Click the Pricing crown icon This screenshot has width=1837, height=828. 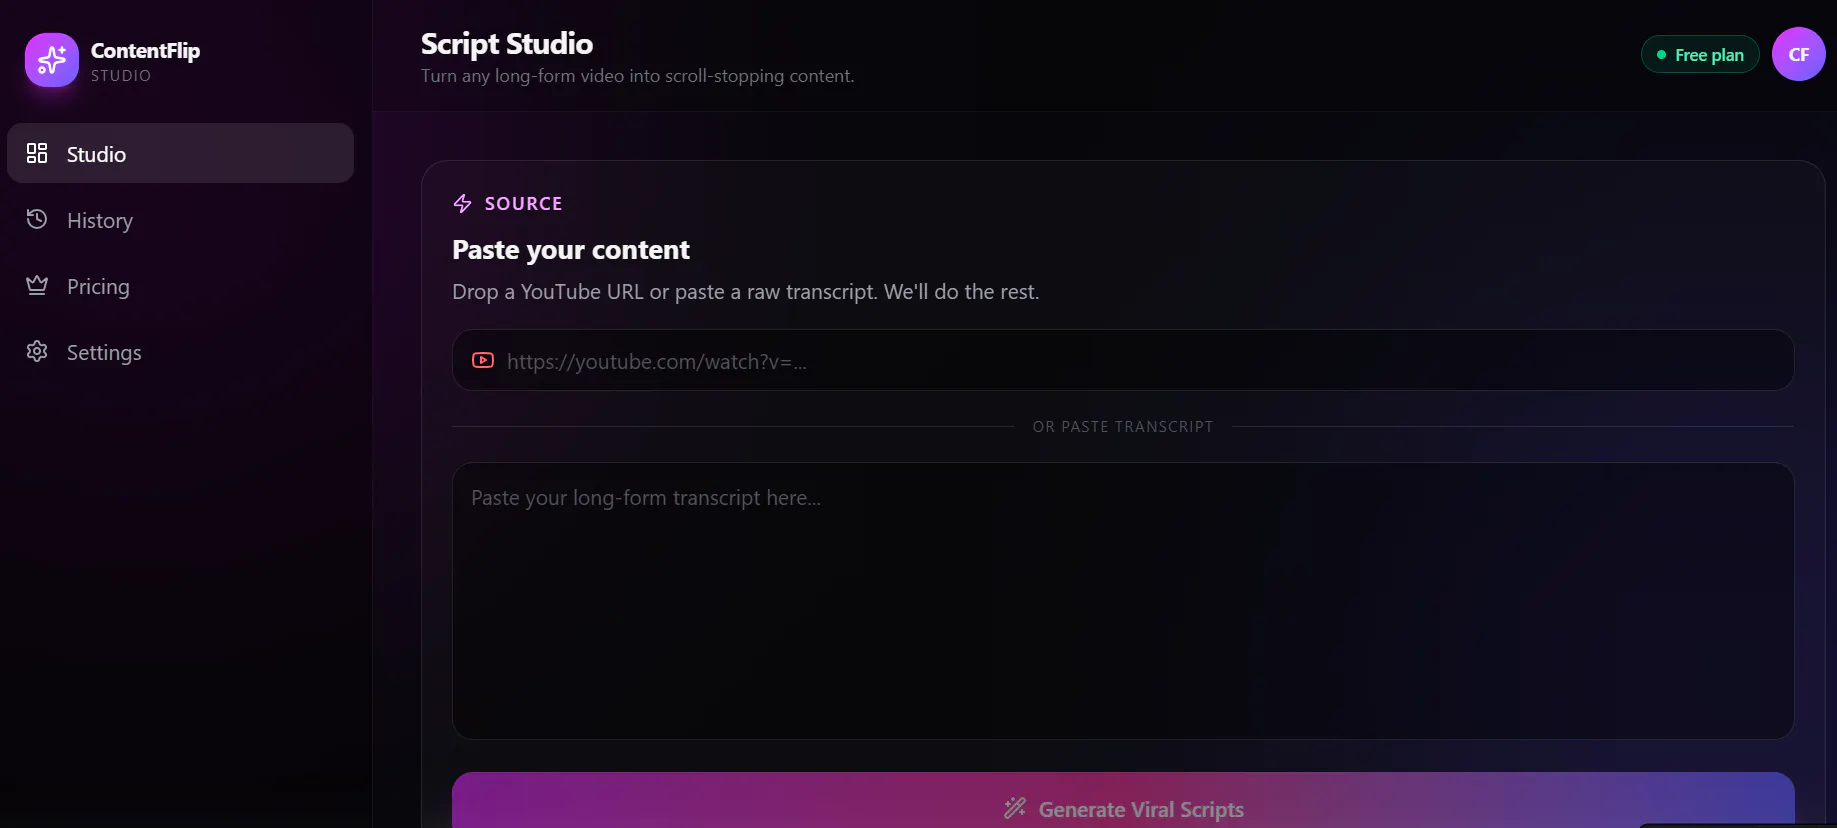click(x=37, y=285)
